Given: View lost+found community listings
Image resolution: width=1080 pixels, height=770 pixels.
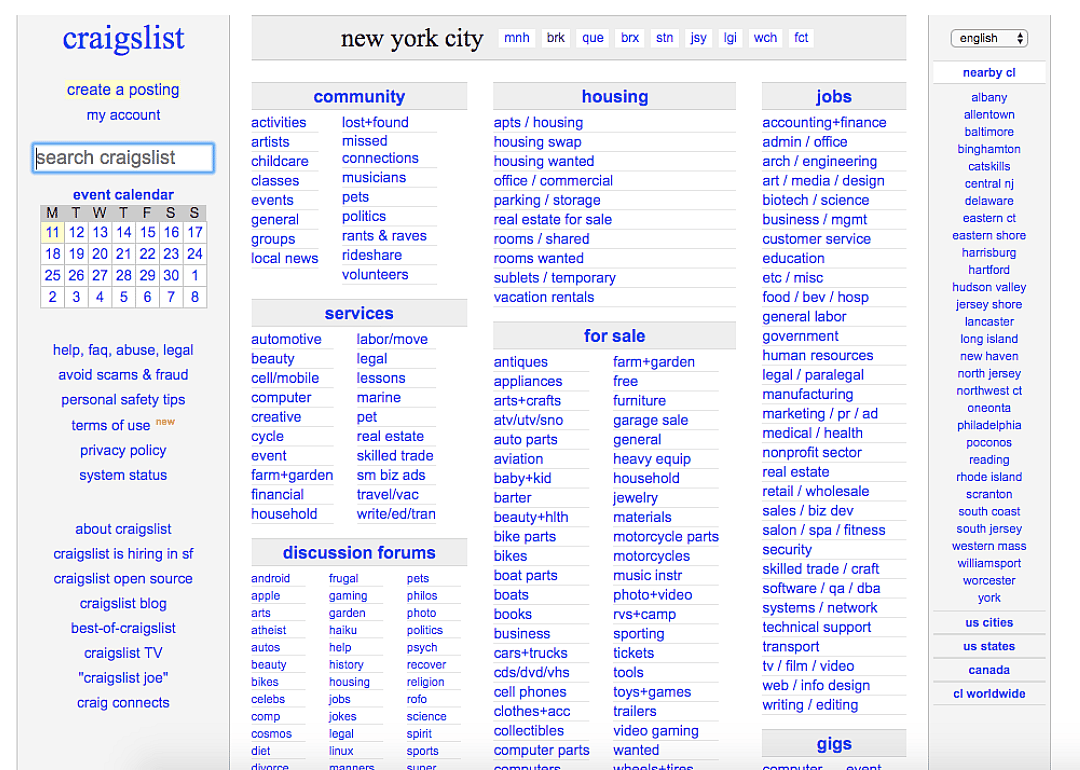Looking at the screenshot, I should [x=375, y=123].
